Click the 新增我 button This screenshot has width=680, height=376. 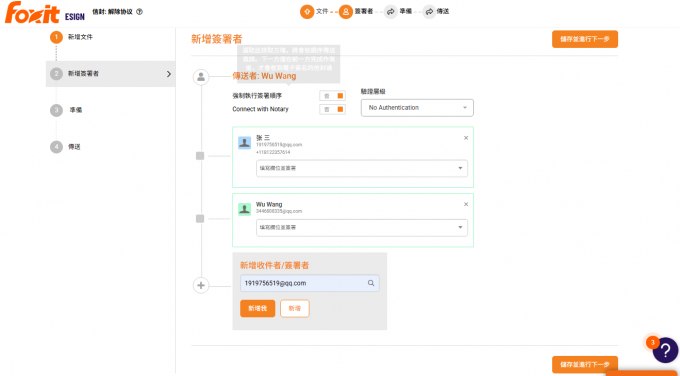(x=258, y=308)
